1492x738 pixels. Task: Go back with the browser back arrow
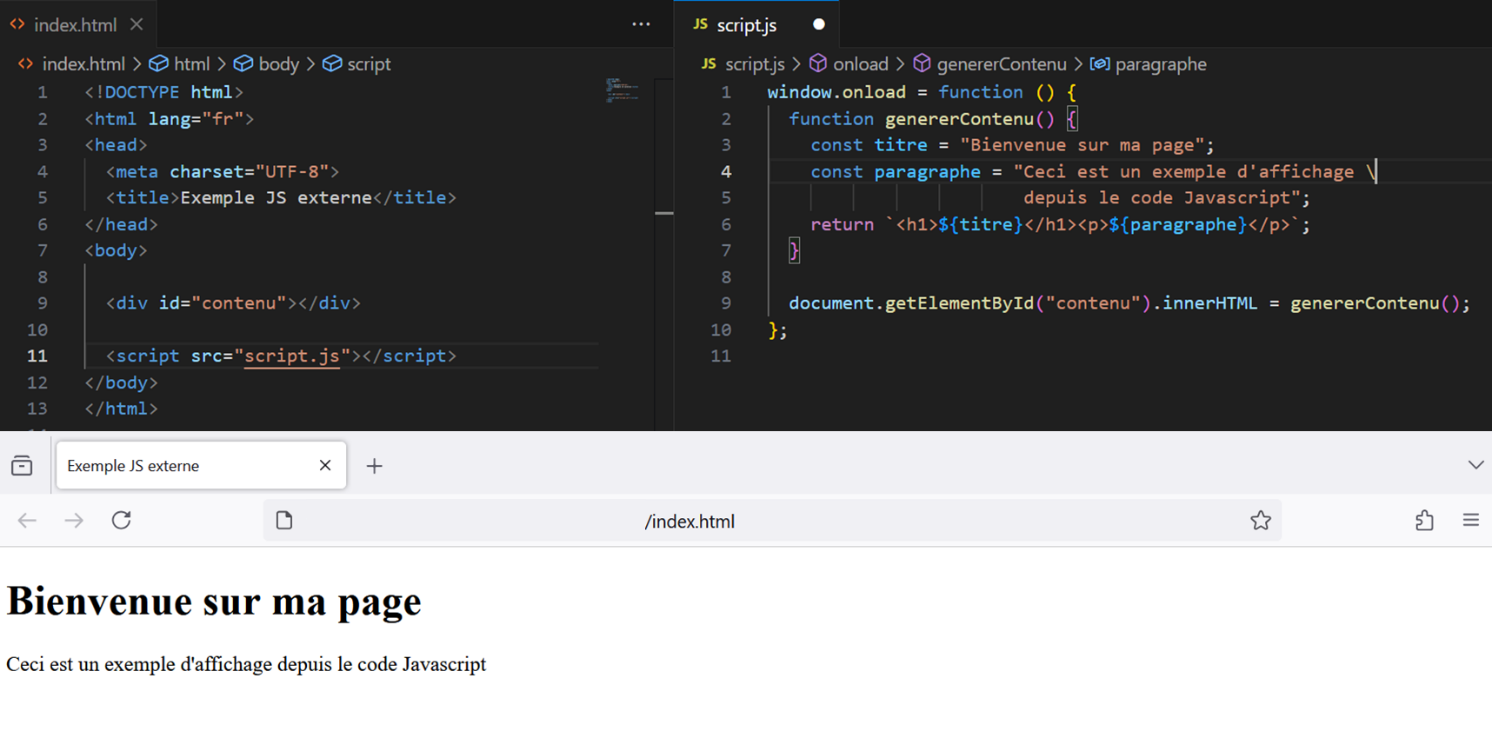click(x=27, y=520)
